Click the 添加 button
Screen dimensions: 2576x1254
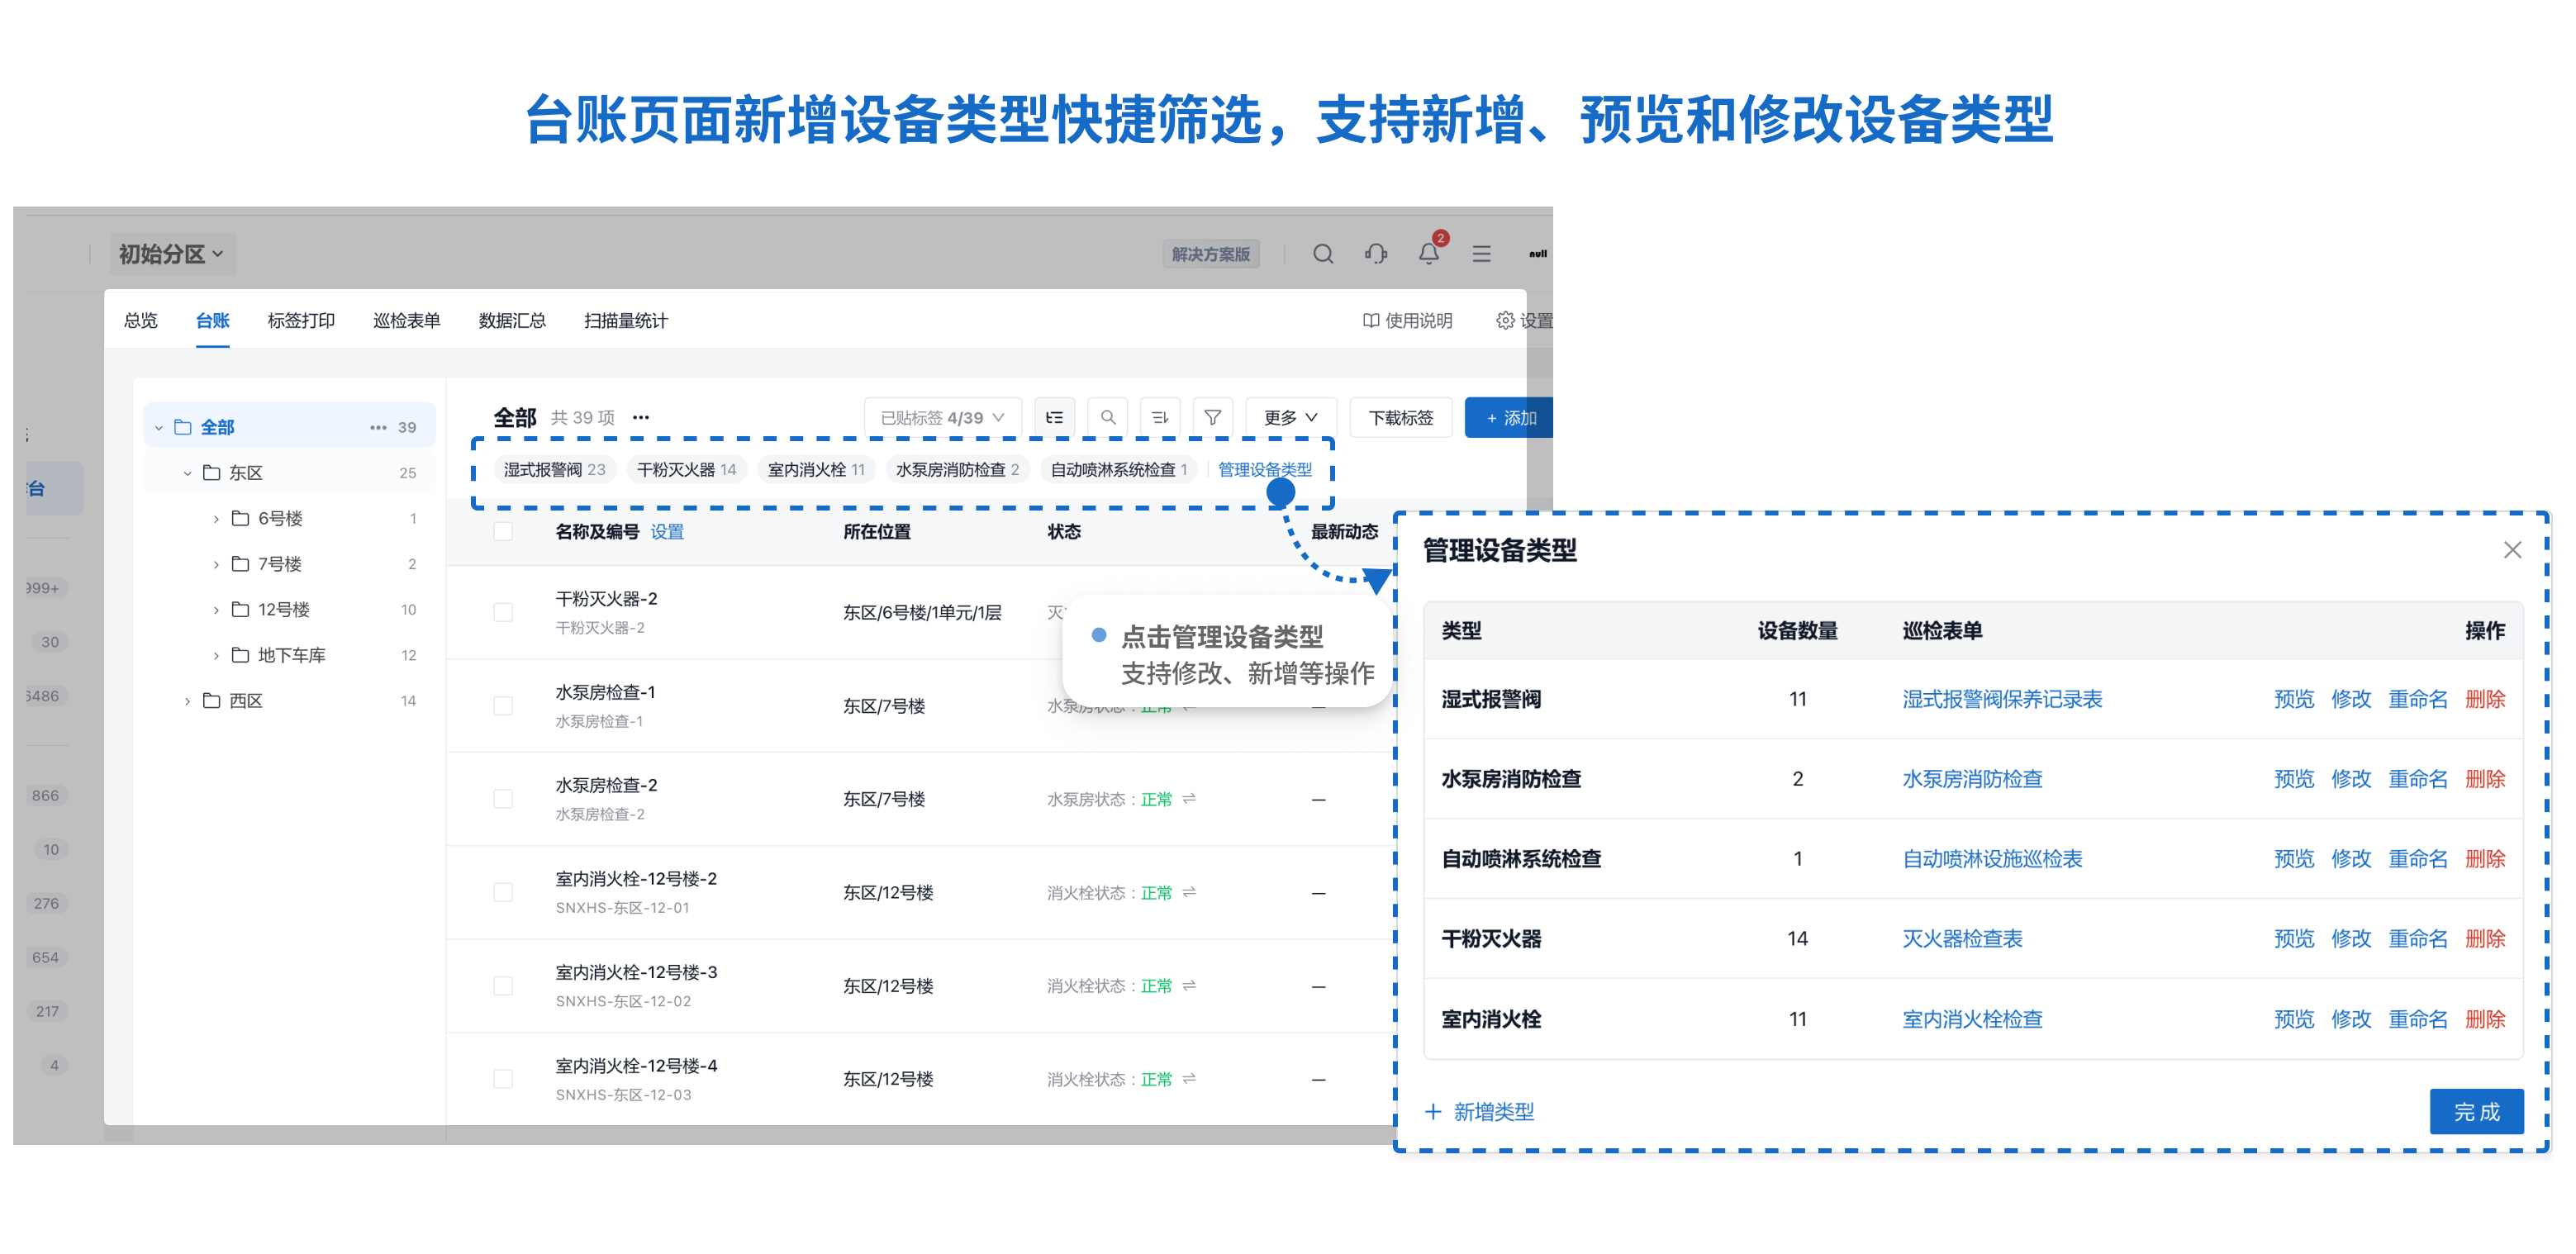(x=1509, y=418)
